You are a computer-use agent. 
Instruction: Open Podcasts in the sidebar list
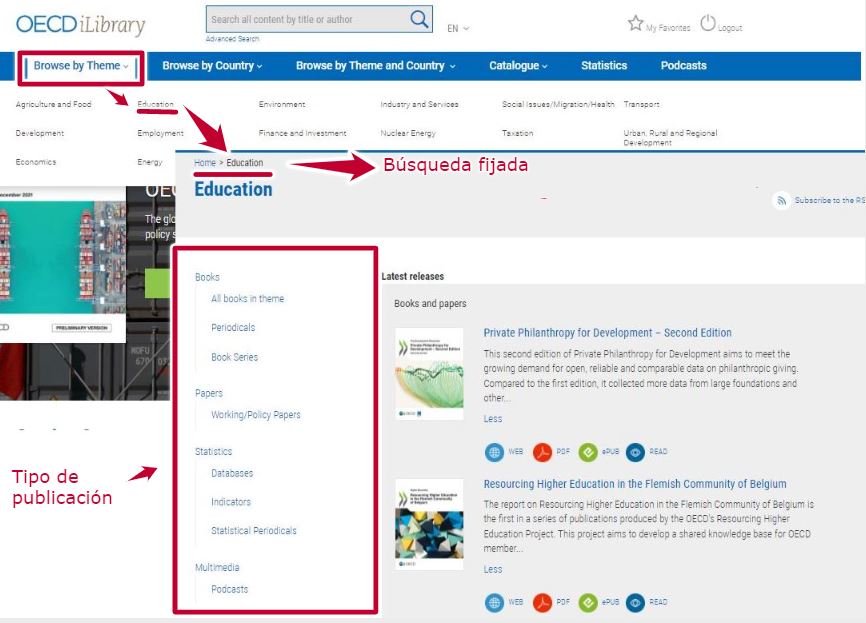pos(229,589)
